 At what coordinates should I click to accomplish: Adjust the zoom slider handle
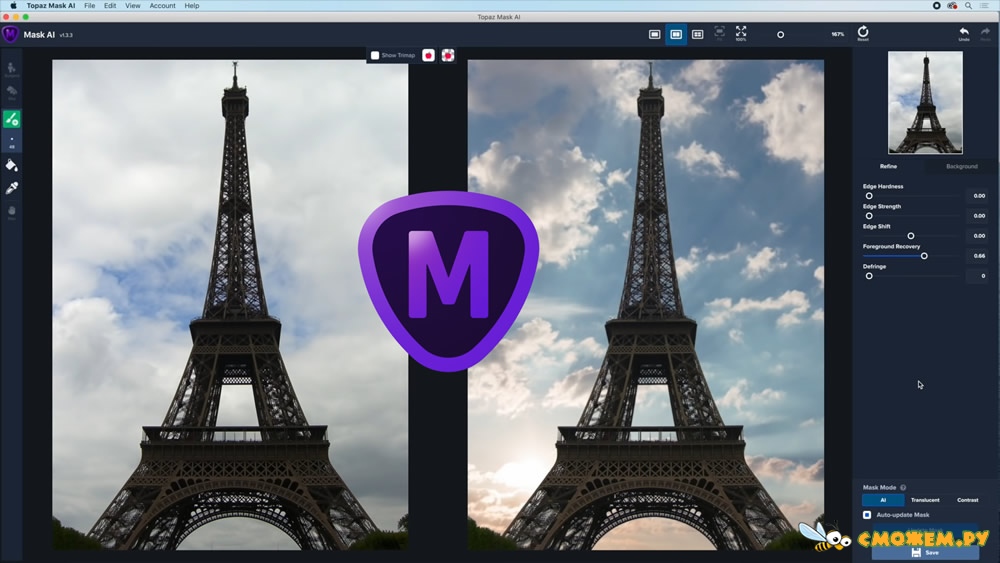pyautogui.click(x=781, y=35)
